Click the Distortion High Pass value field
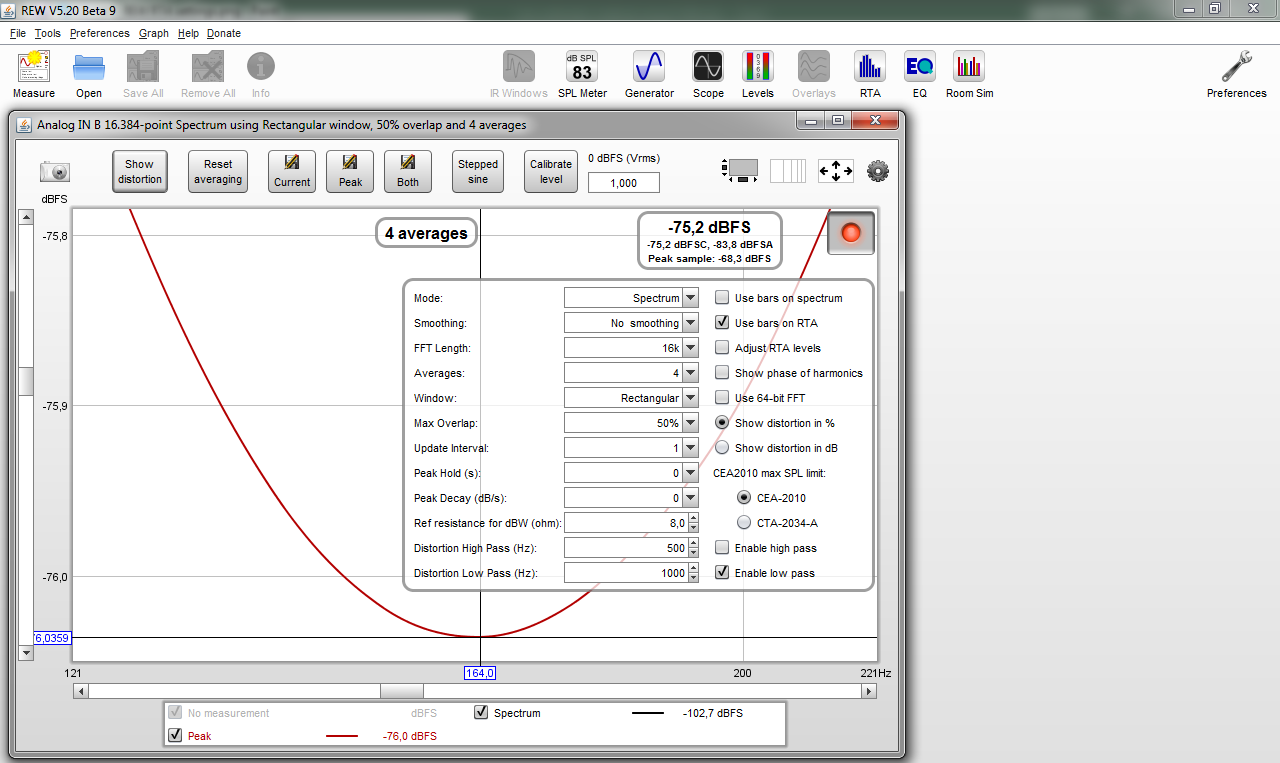The width and height of the screenshot is (1280, 763). (626, 548)
